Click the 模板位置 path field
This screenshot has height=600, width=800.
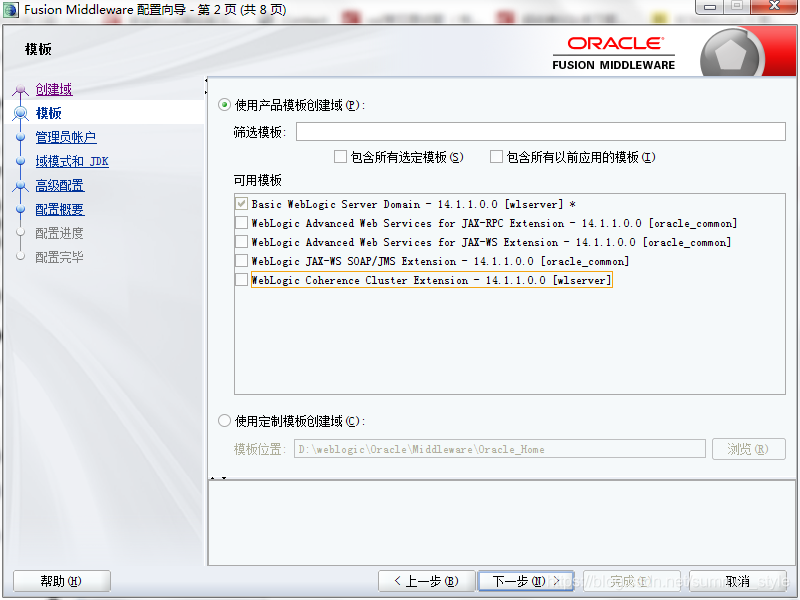point(499,449)
